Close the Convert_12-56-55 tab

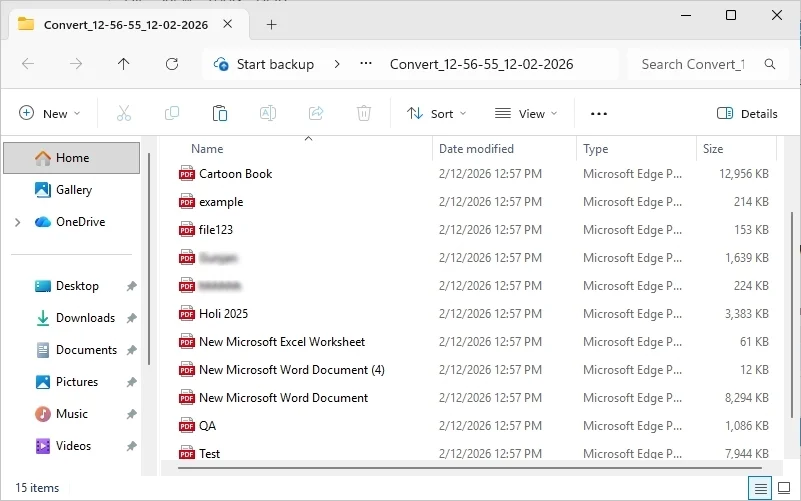228,24
